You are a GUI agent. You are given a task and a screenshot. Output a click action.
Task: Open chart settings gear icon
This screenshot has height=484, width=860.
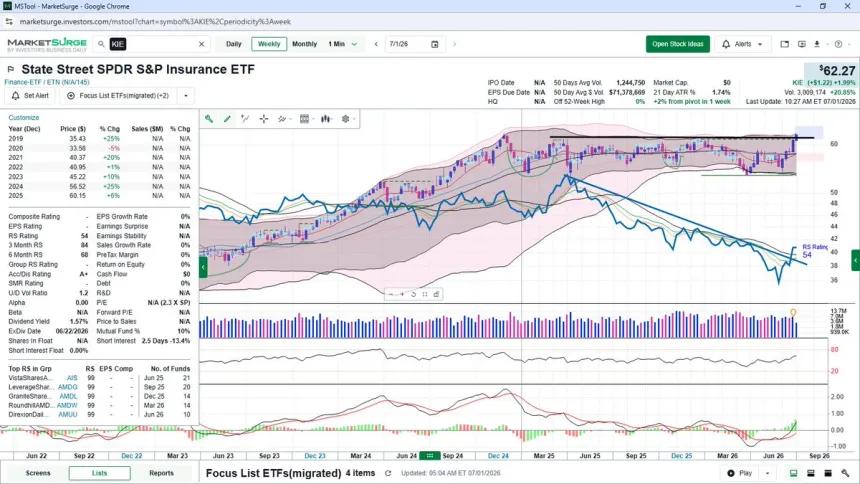(346, 119)
